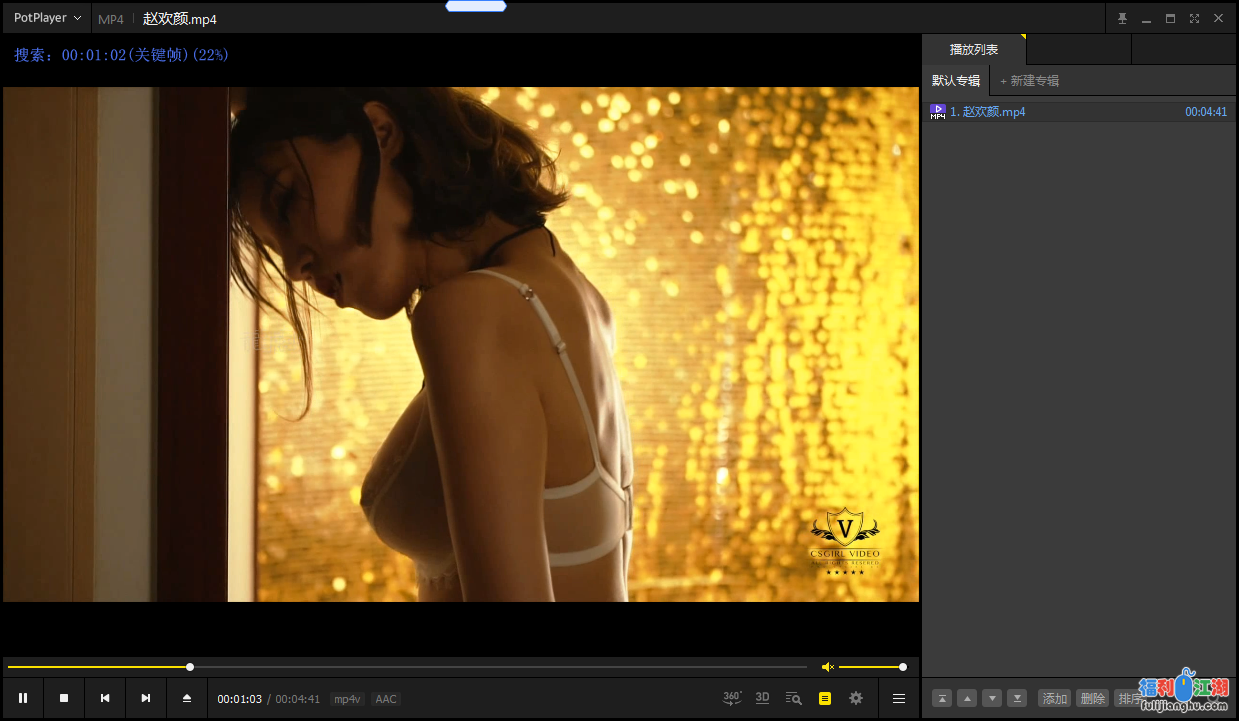Pause the video playback

23,698
